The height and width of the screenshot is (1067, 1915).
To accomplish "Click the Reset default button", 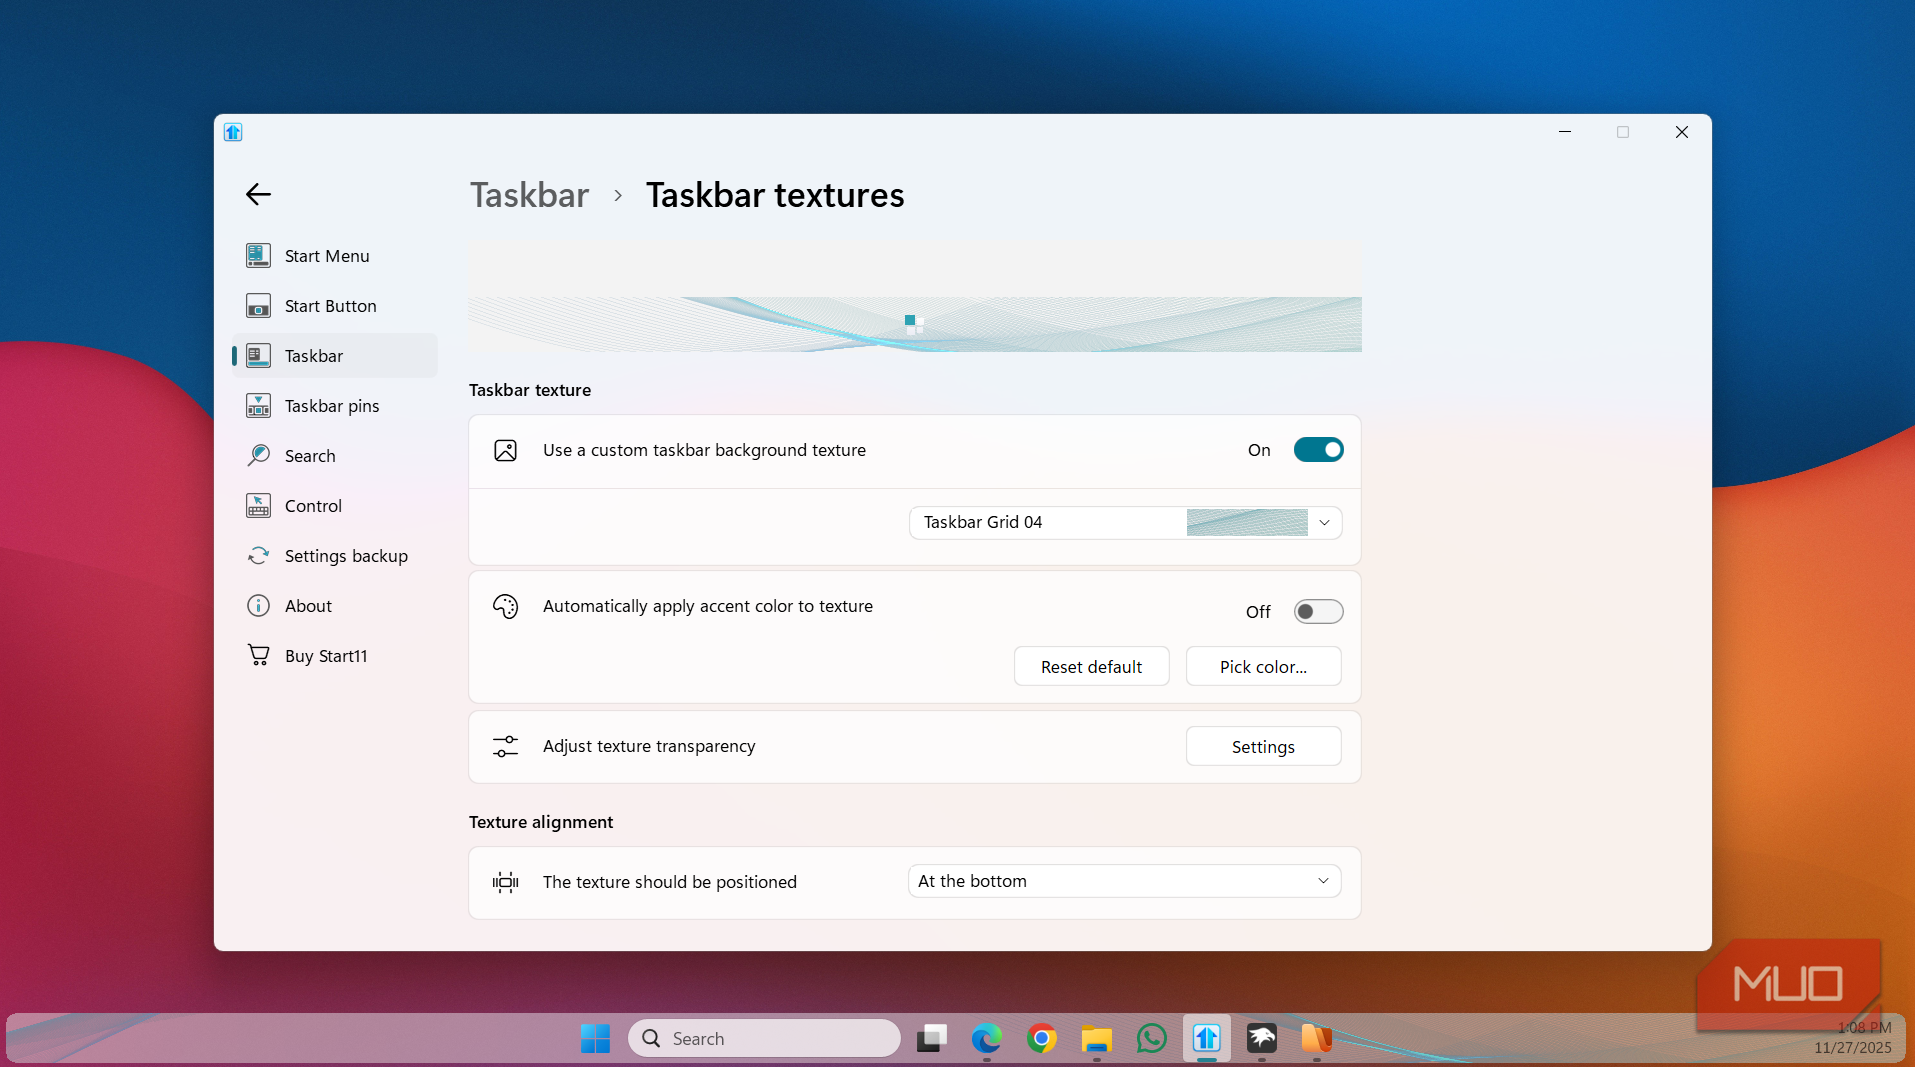I will click(1091, 667).
